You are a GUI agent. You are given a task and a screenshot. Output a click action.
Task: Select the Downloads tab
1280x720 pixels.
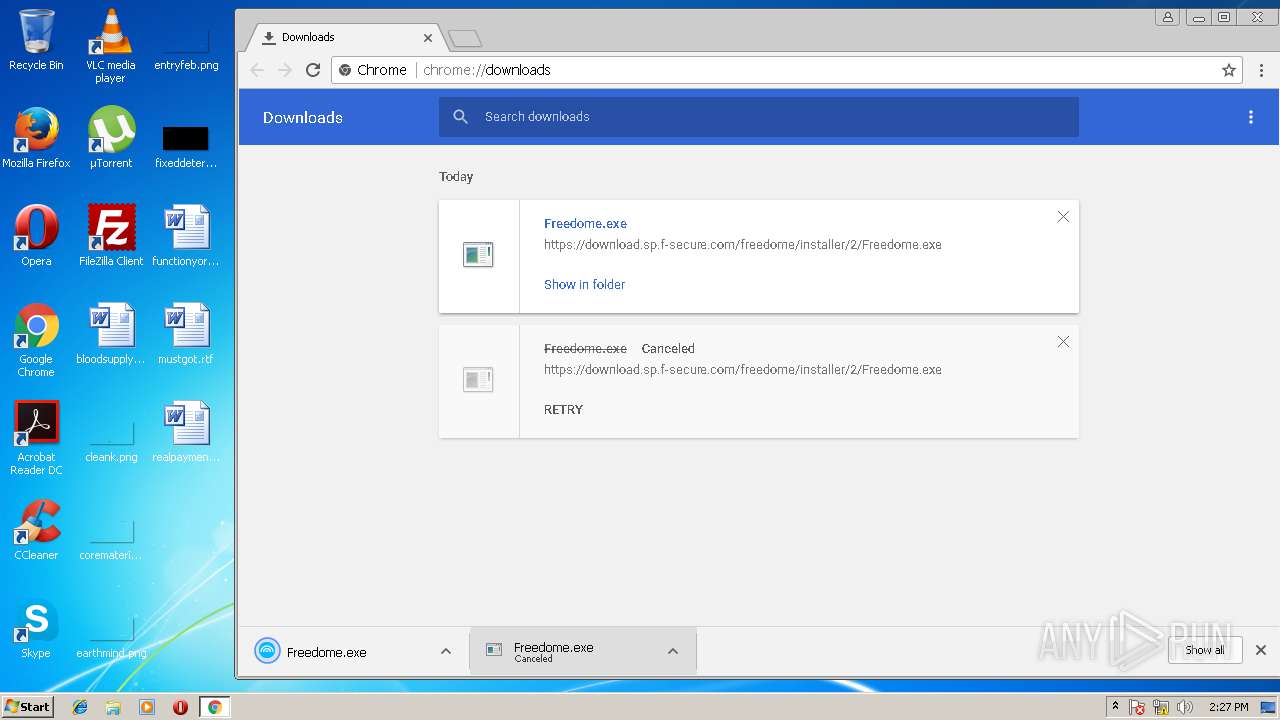coord(345,38)
